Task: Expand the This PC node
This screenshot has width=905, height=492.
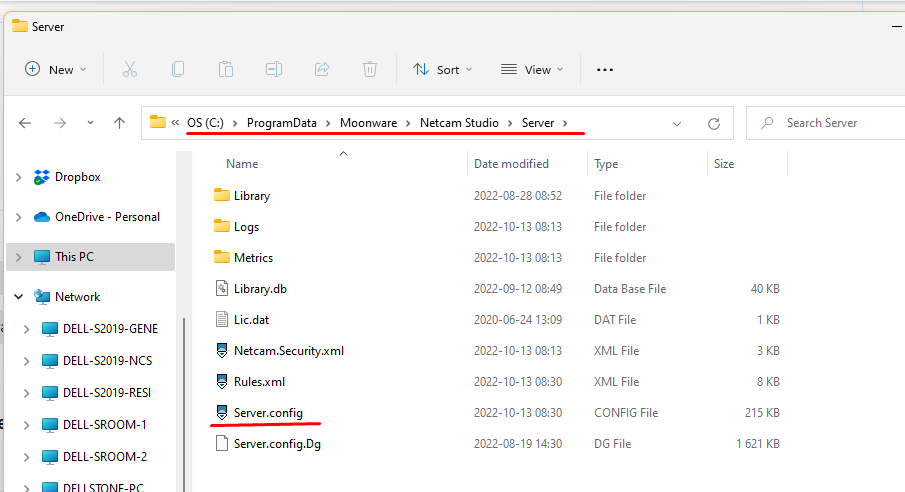Action: [18, 257]
